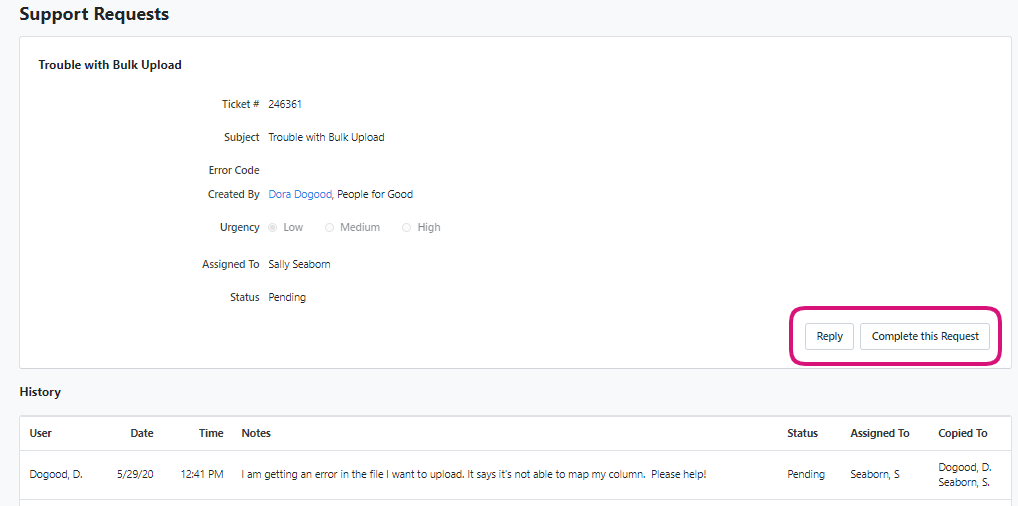Click the Support Requests page heading

(x=94, y=14)
